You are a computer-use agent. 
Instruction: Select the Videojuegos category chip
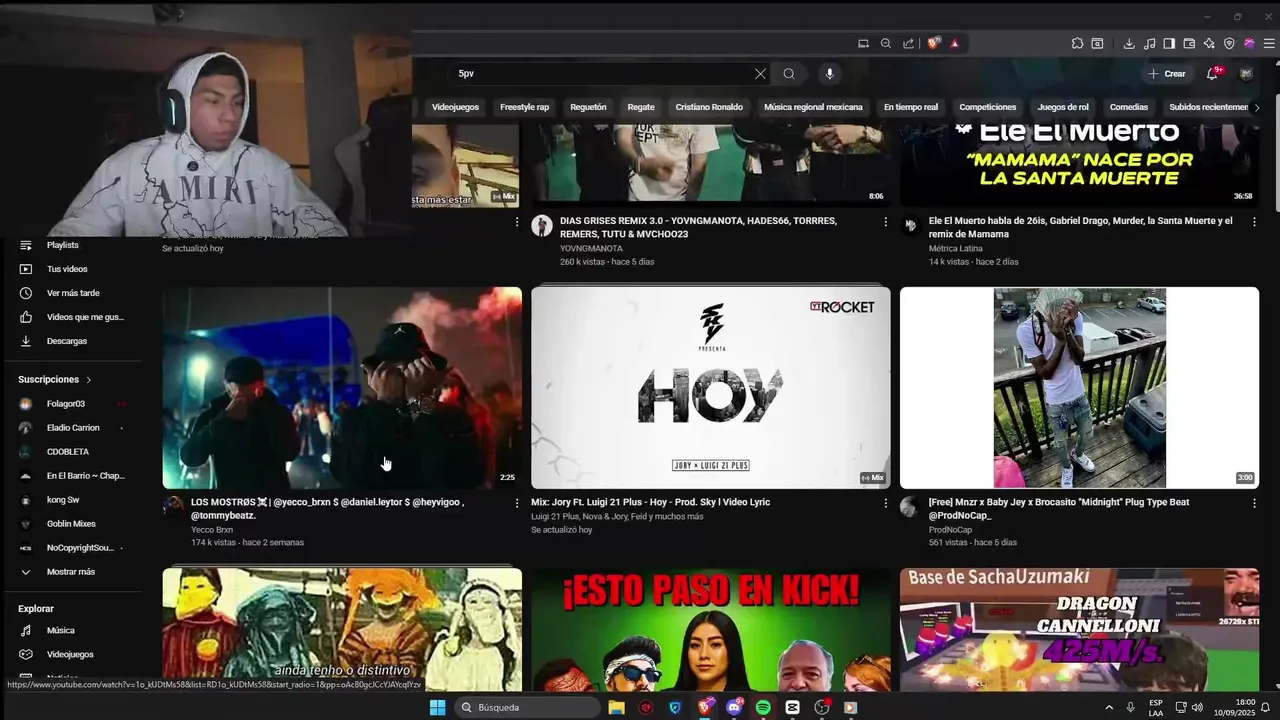pyautogui.click(x=455, y=107)
